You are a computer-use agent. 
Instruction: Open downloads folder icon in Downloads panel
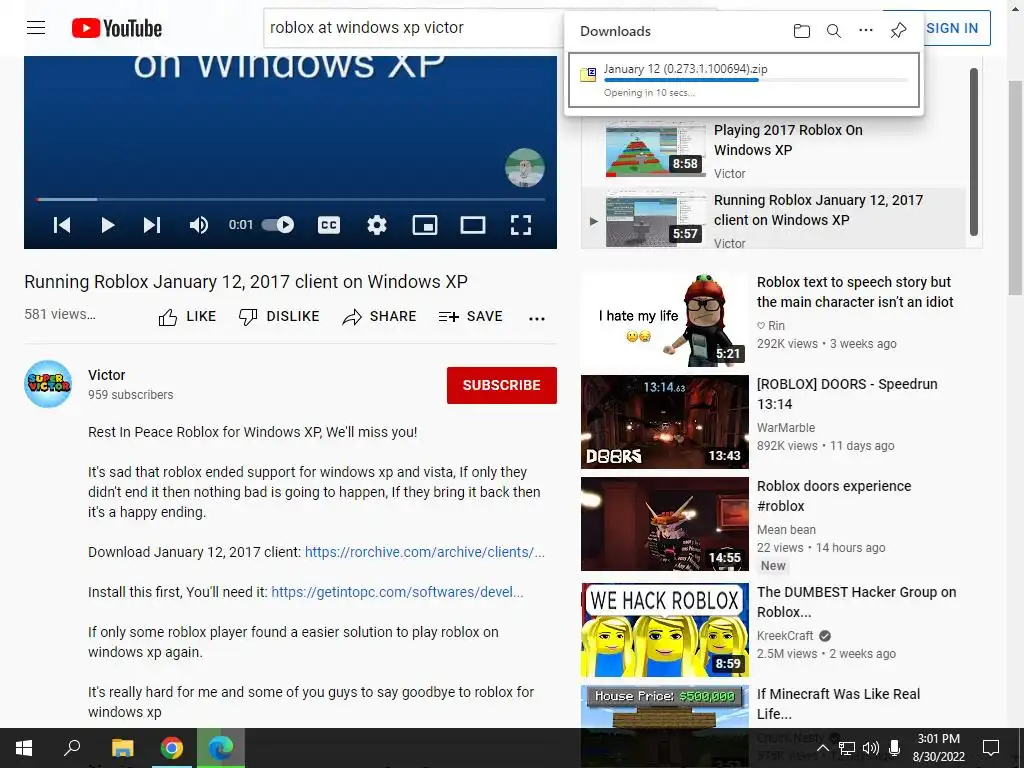(x=801, y=31)
